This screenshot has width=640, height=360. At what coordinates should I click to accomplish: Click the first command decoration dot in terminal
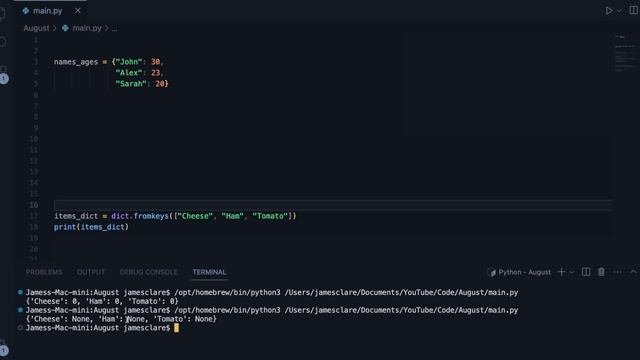pos(20,292)
